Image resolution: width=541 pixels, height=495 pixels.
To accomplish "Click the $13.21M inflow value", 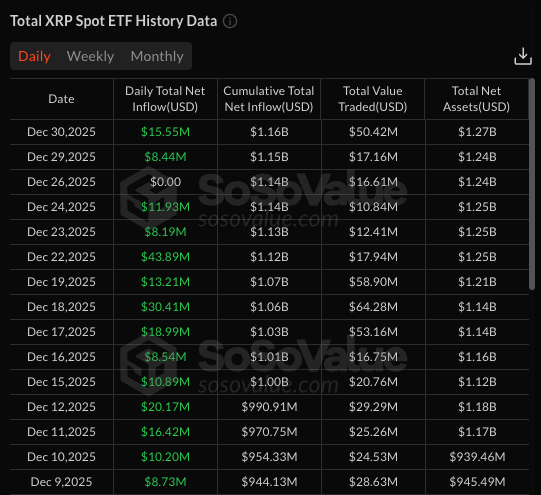I will 165,282.
